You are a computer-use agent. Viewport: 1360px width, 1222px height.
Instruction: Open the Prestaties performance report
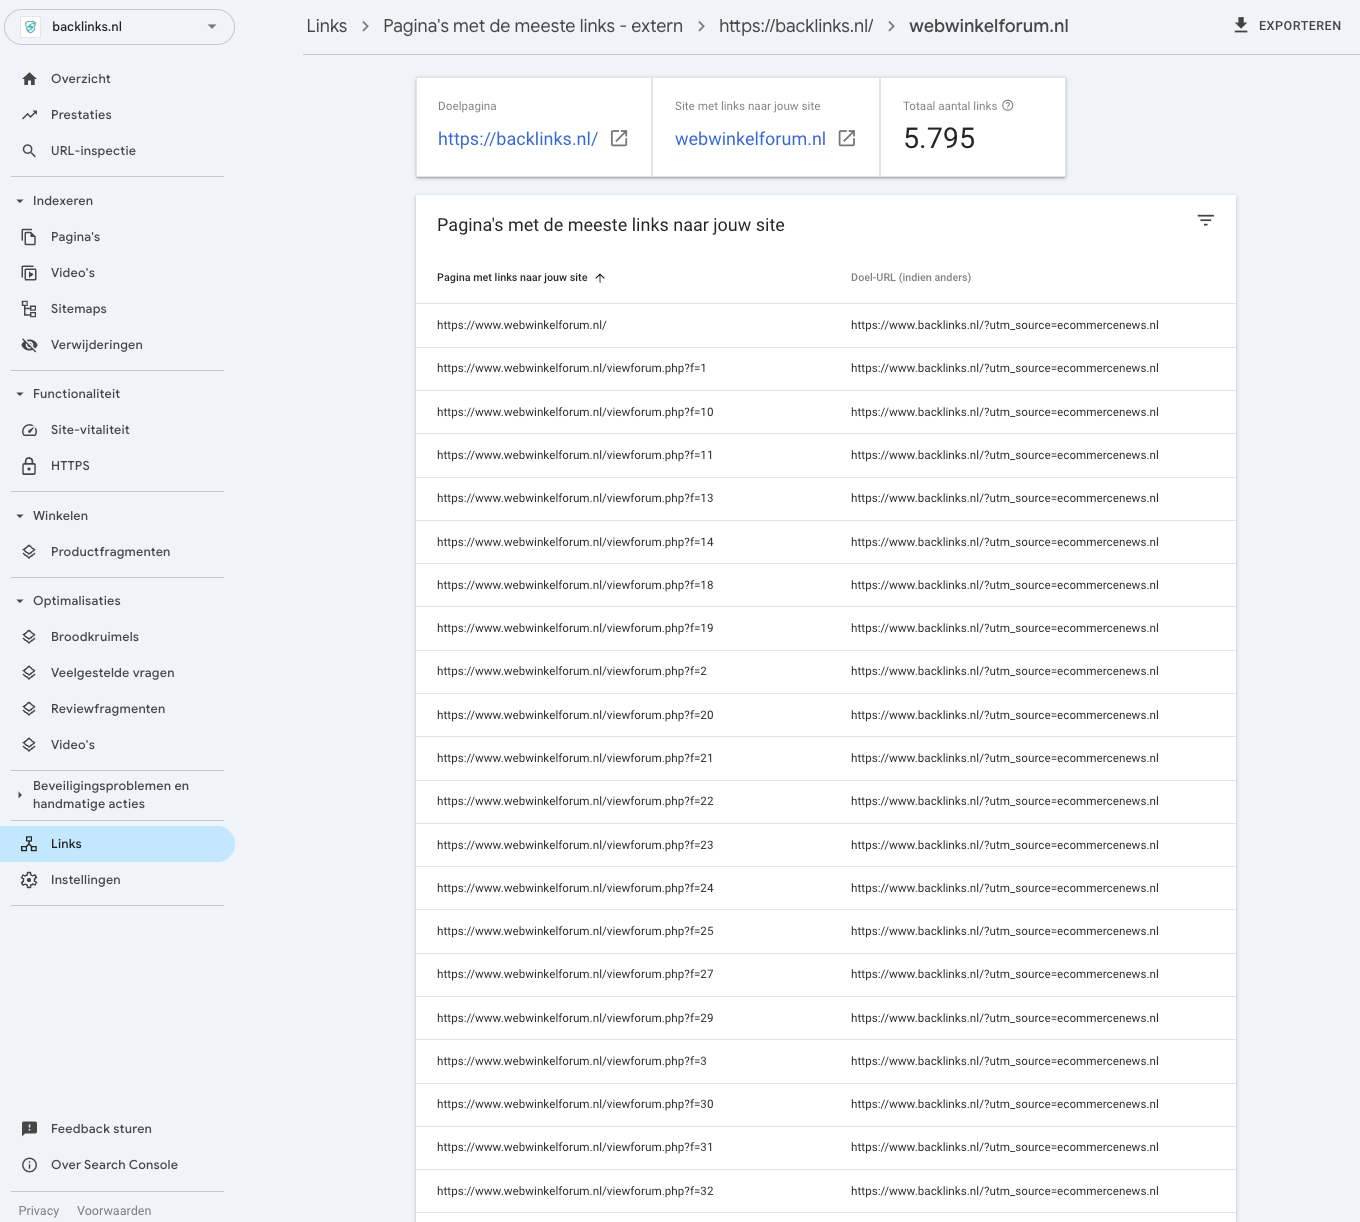click(81, 114)
